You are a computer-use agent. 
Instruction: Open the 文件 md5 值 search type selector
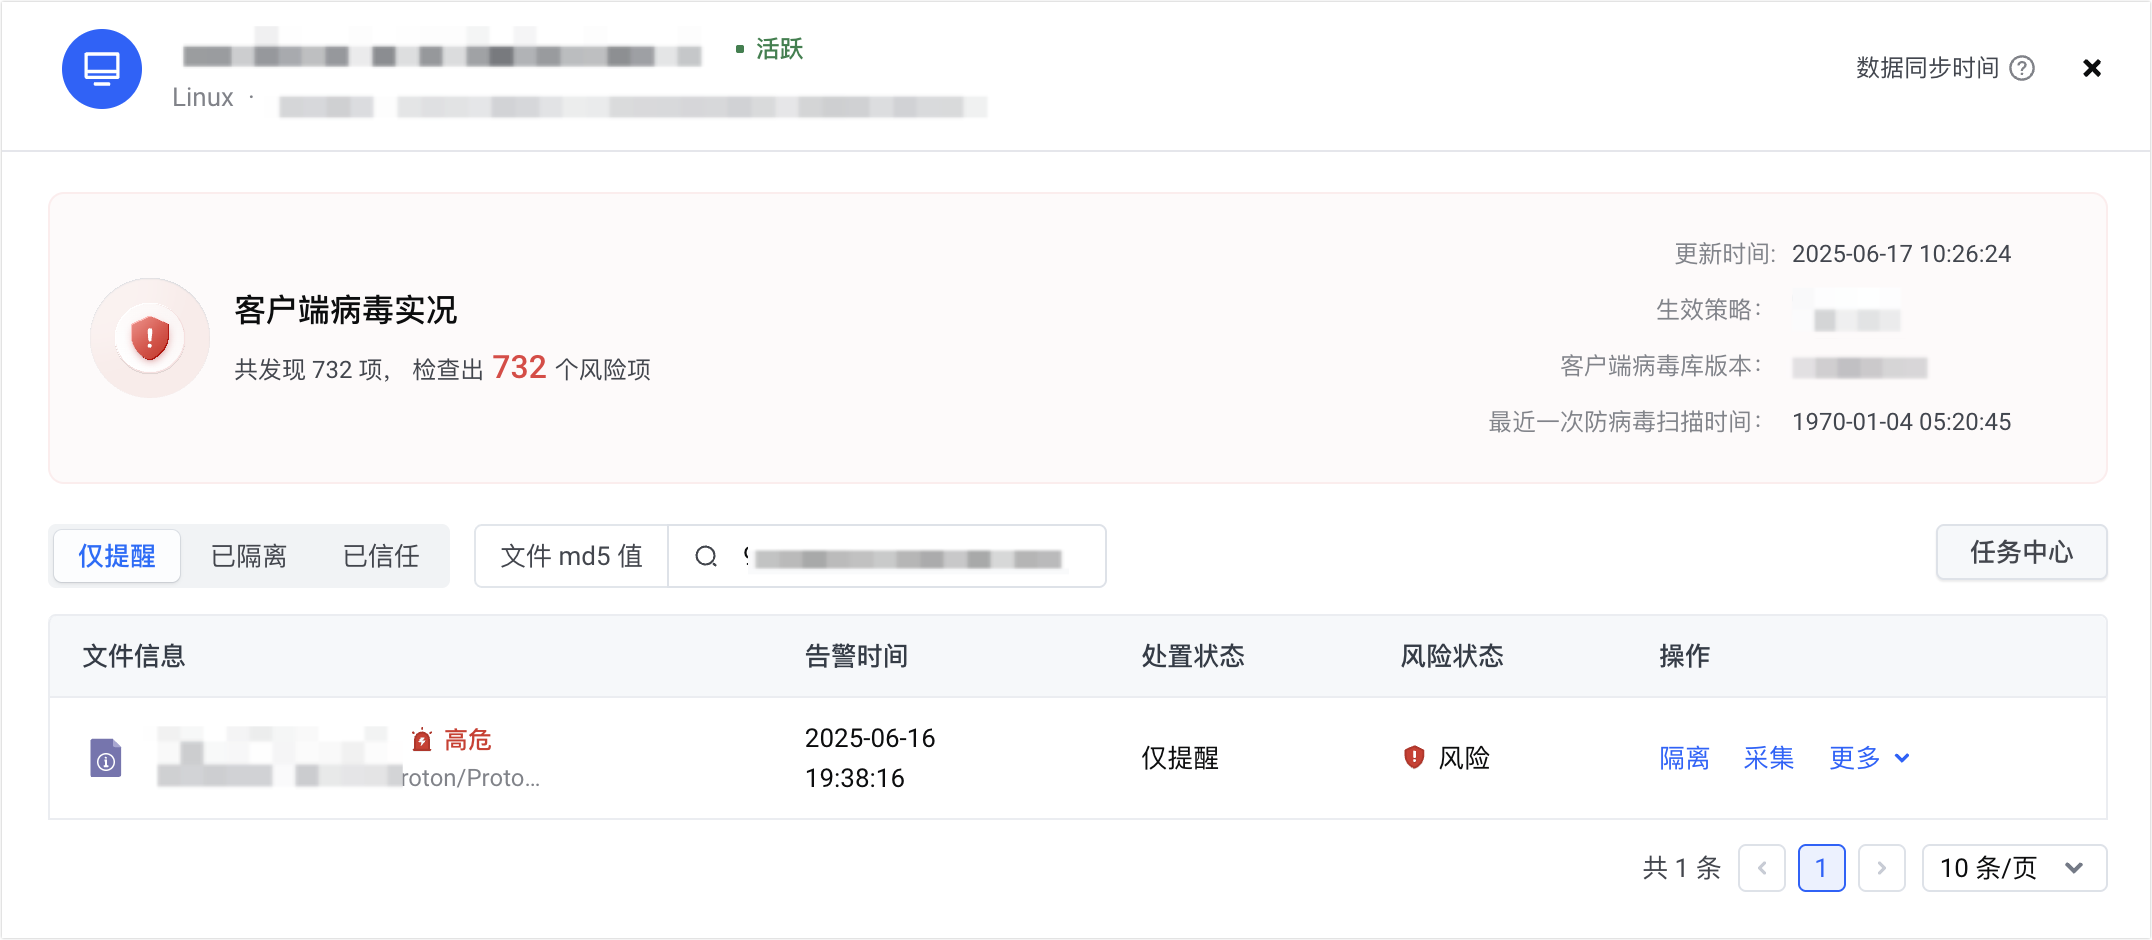[x=572, y=556]
